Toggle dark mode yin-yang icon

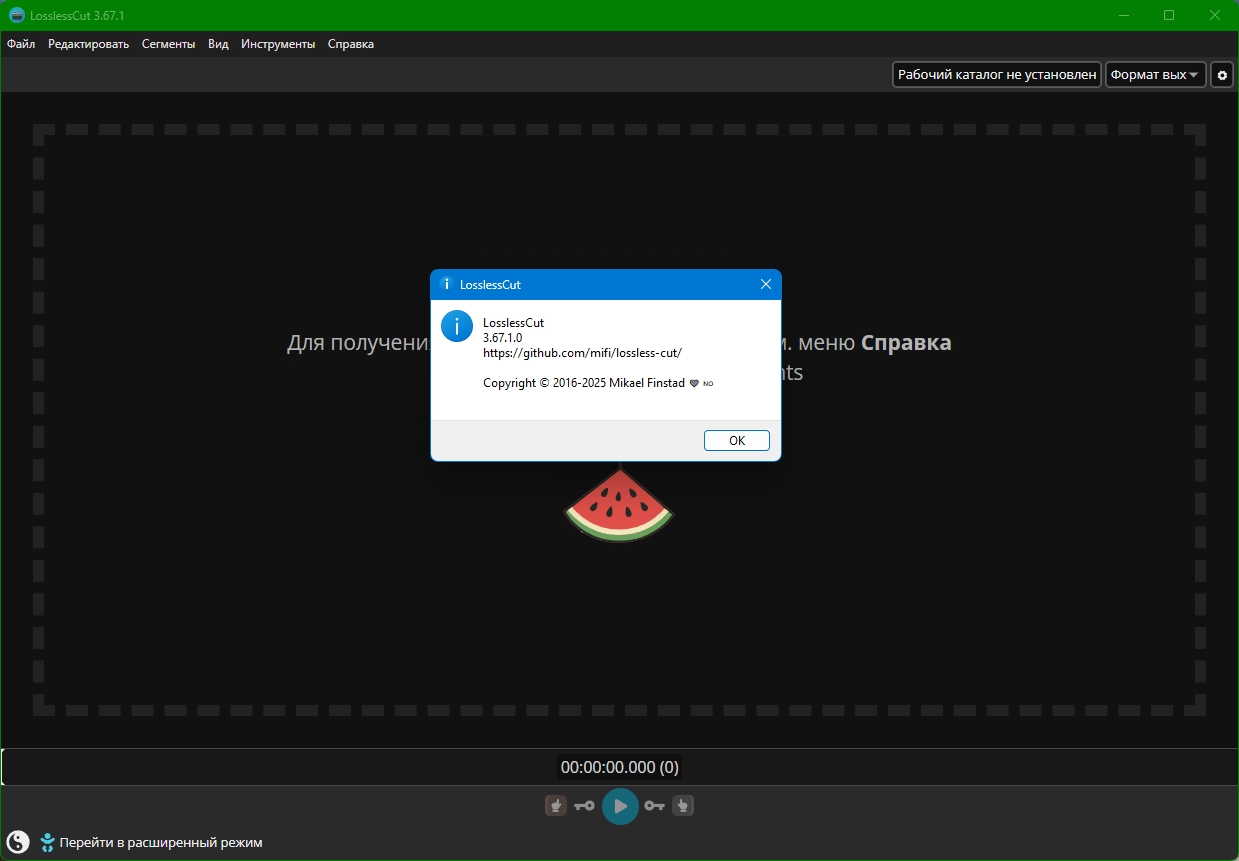[18, 842]
